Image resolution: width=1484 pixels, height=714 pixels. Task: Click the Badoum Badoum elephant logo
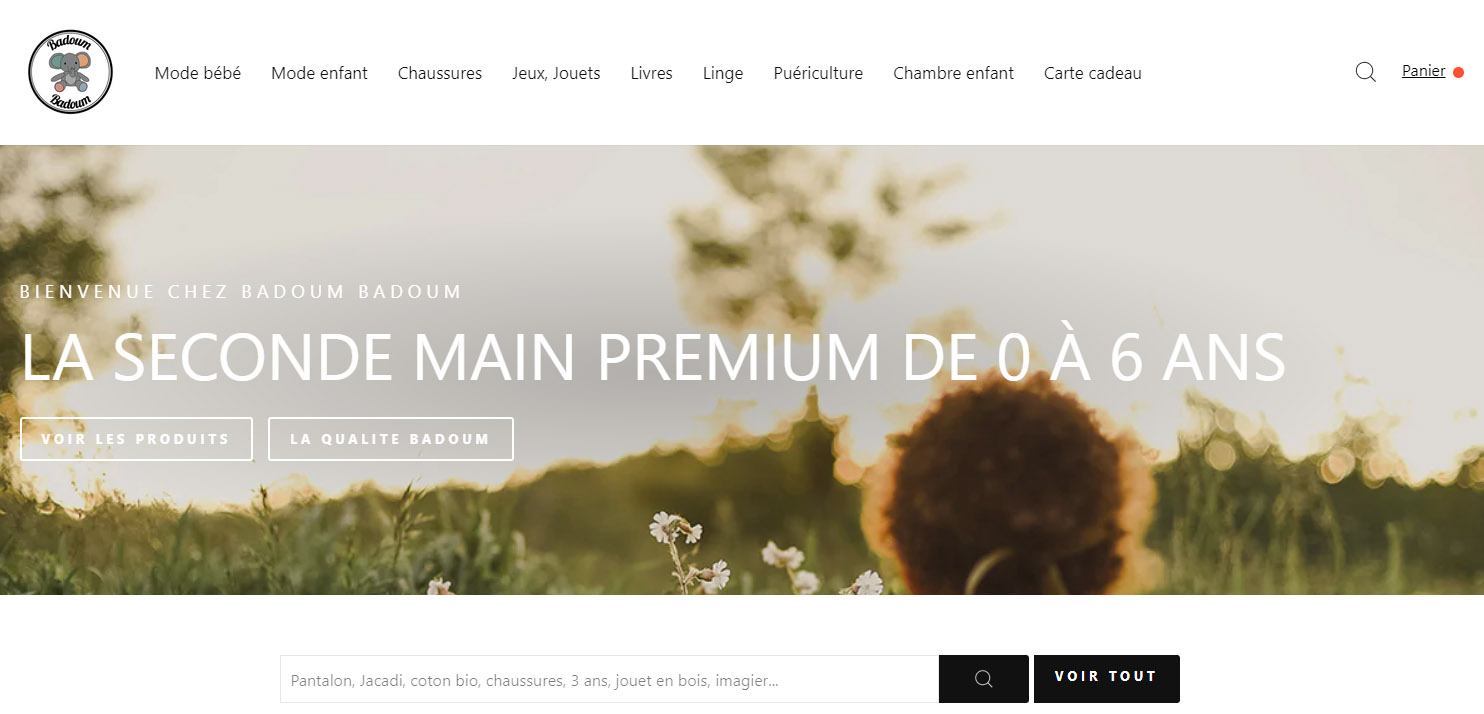pyautogui.click(x=71, y=72)
